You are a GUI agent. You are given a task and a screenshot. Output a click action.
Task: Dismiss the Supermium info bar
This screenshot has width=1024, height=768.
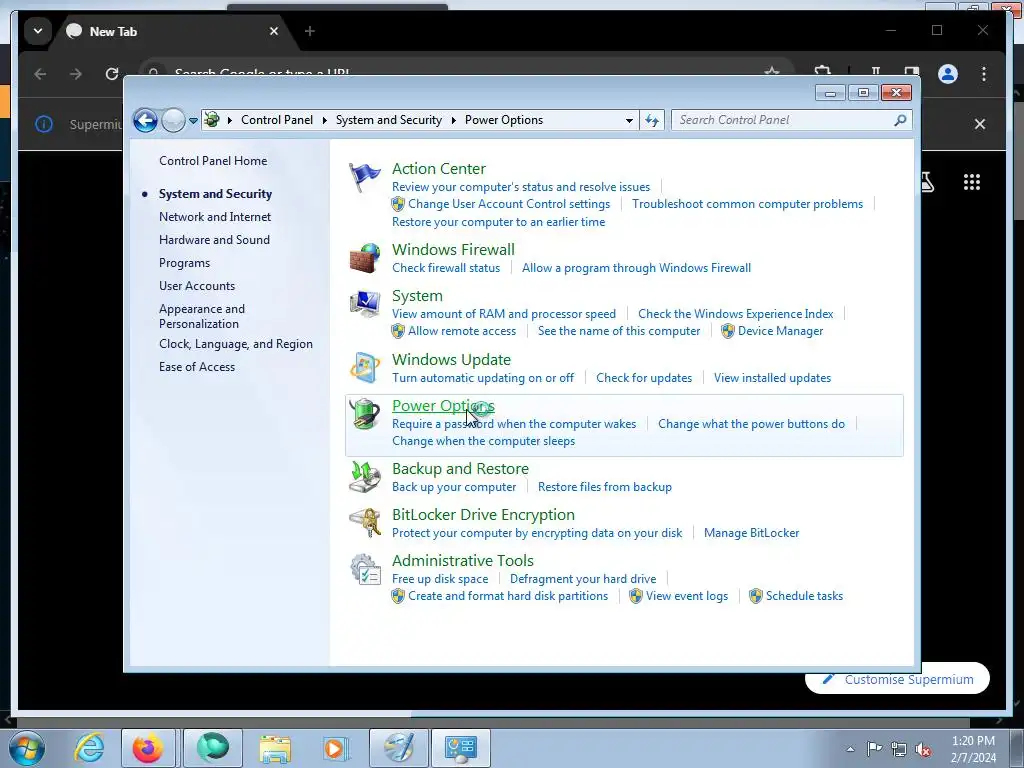[980, 124]
